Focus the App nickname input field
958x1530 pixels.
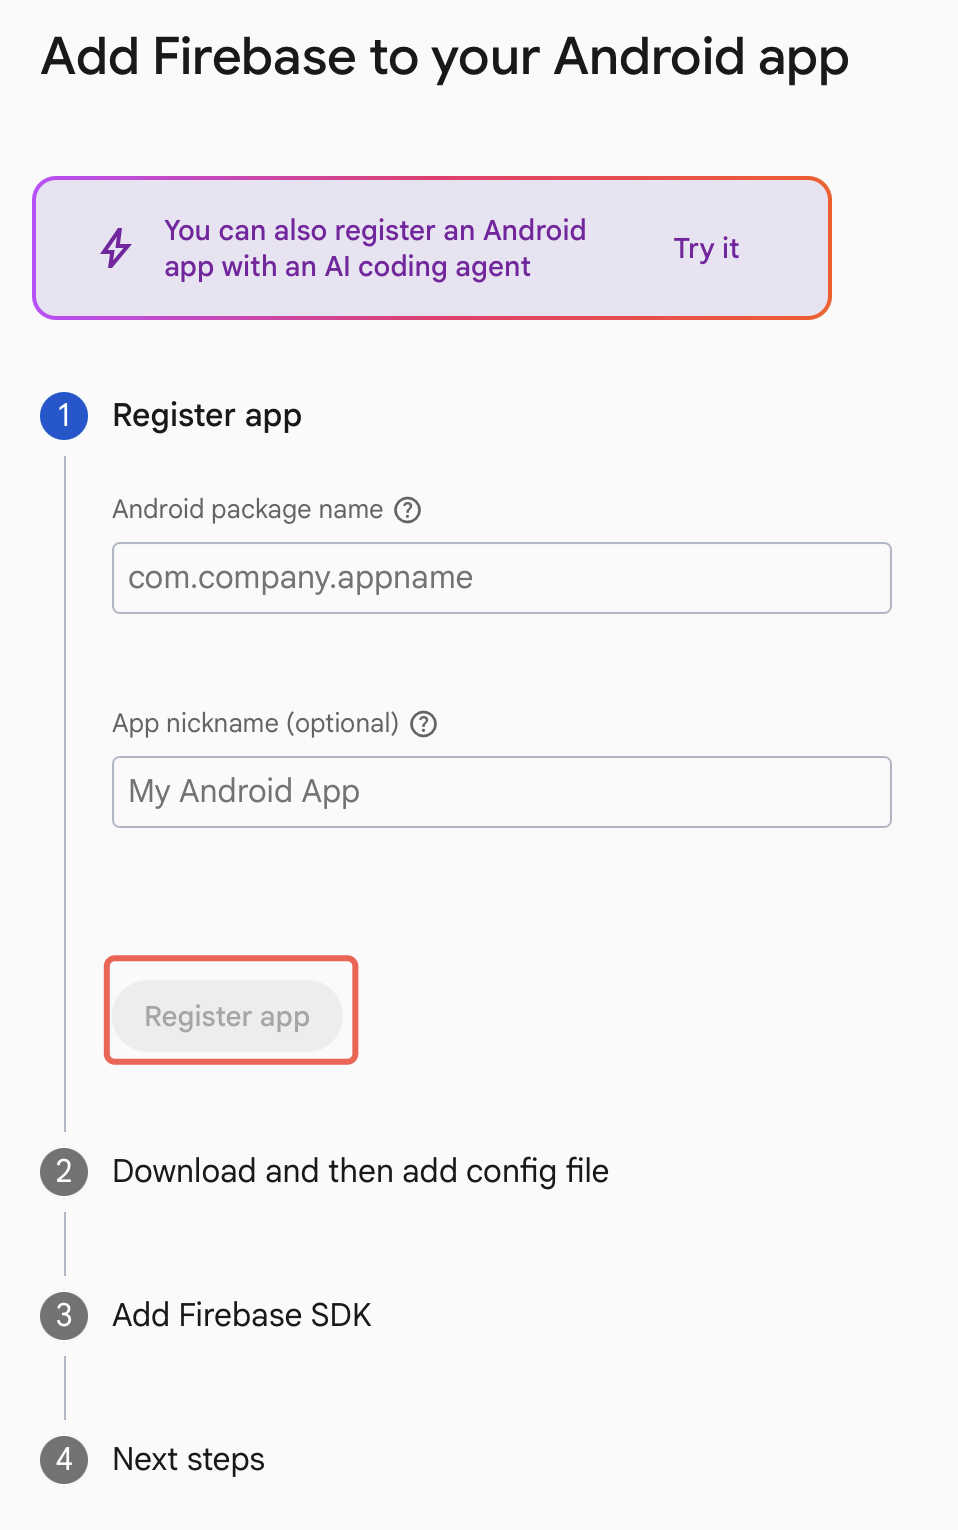pos(502,792)
